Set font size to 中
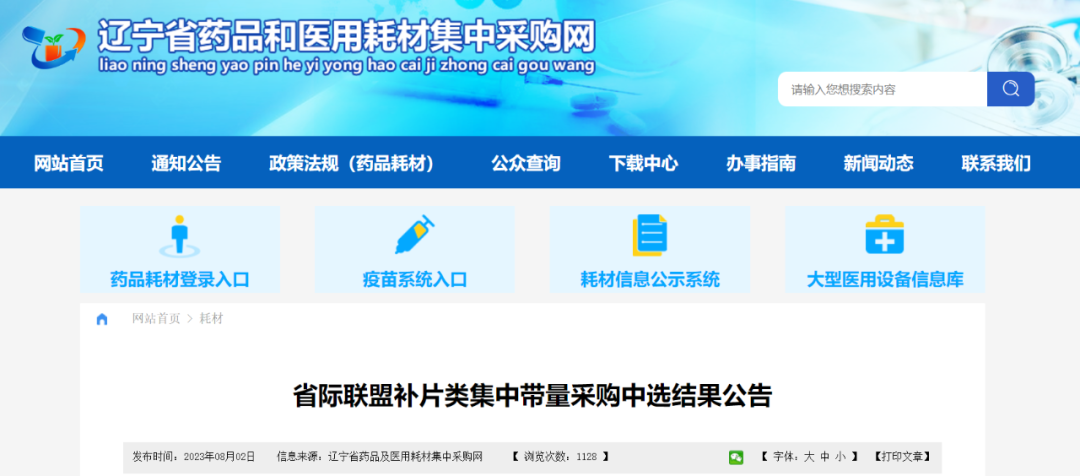 [x=824, y=457]
